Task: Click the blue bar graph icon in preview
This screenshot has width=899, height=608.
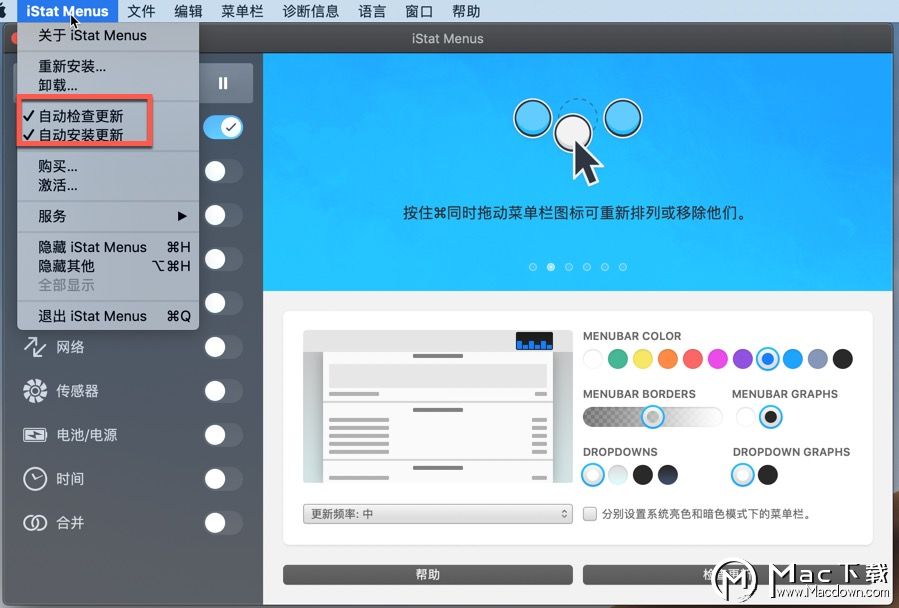Action: [534, 341]
